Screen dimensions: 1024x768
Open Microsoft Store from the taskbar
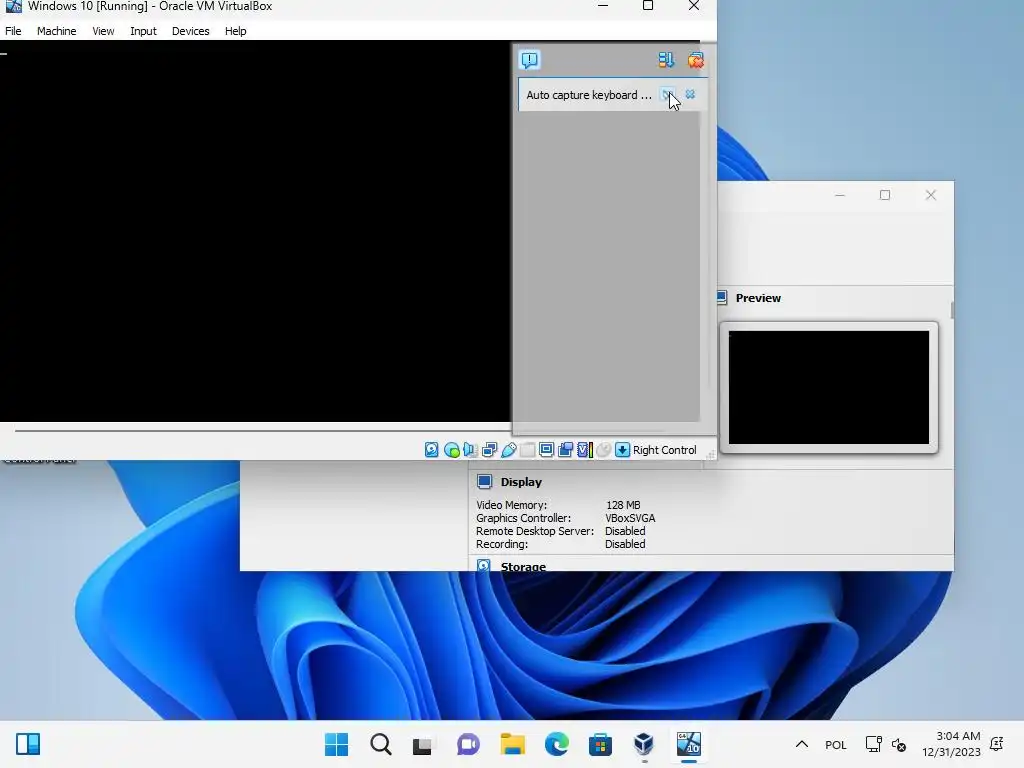[600, 744]
